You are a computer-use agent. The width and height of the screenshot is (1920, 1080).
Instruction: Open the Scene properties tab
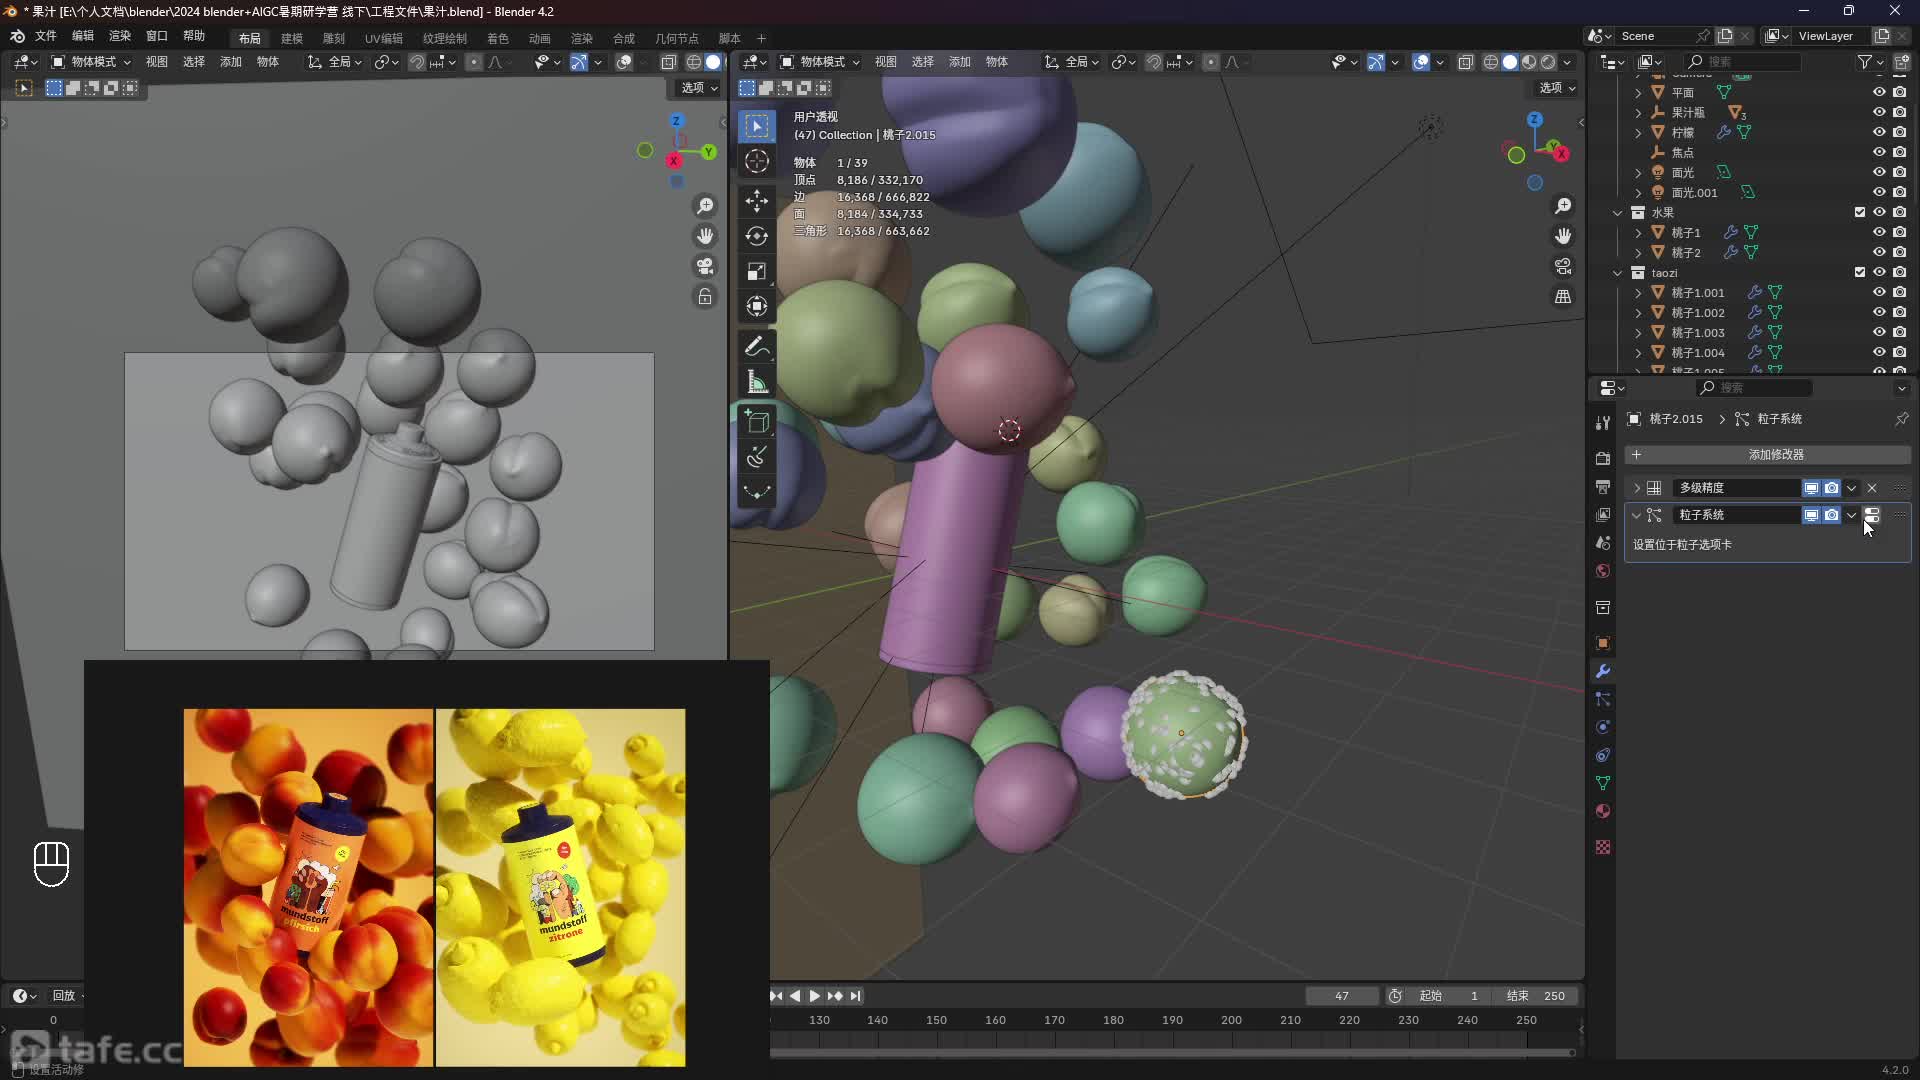[x=1603, y=542]
